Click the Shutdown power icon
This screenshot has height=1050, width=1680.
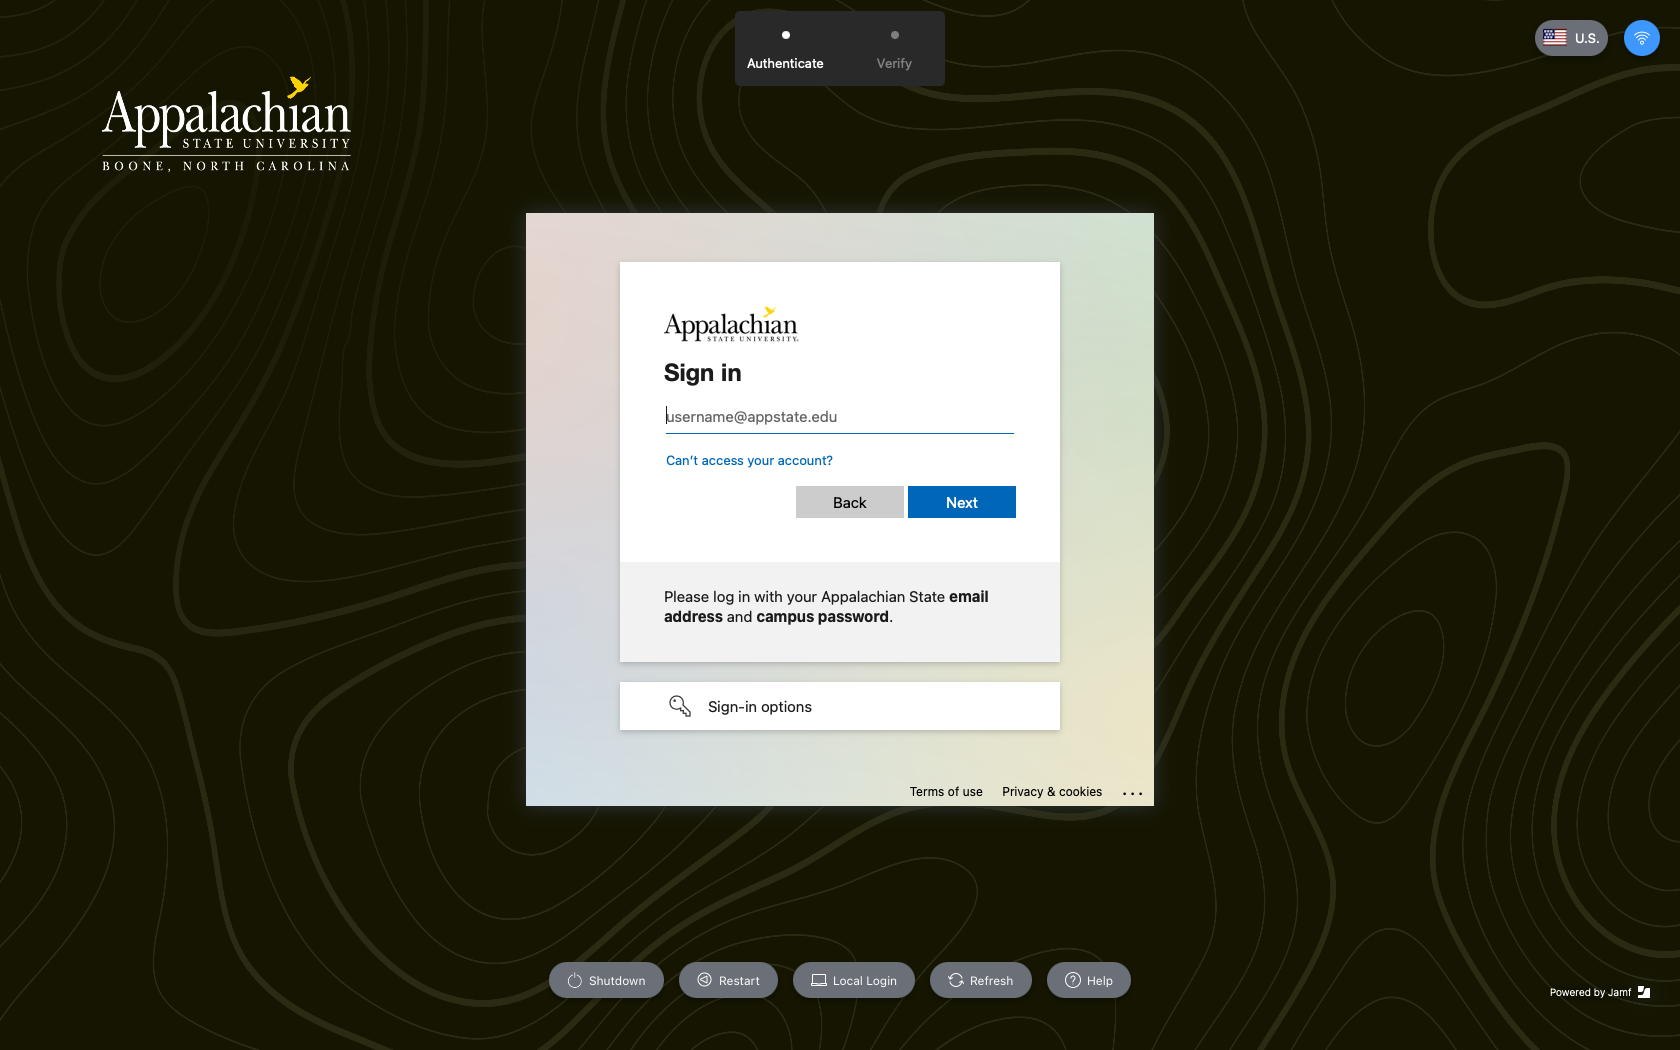pyautogui.click(x=575, y=981)
